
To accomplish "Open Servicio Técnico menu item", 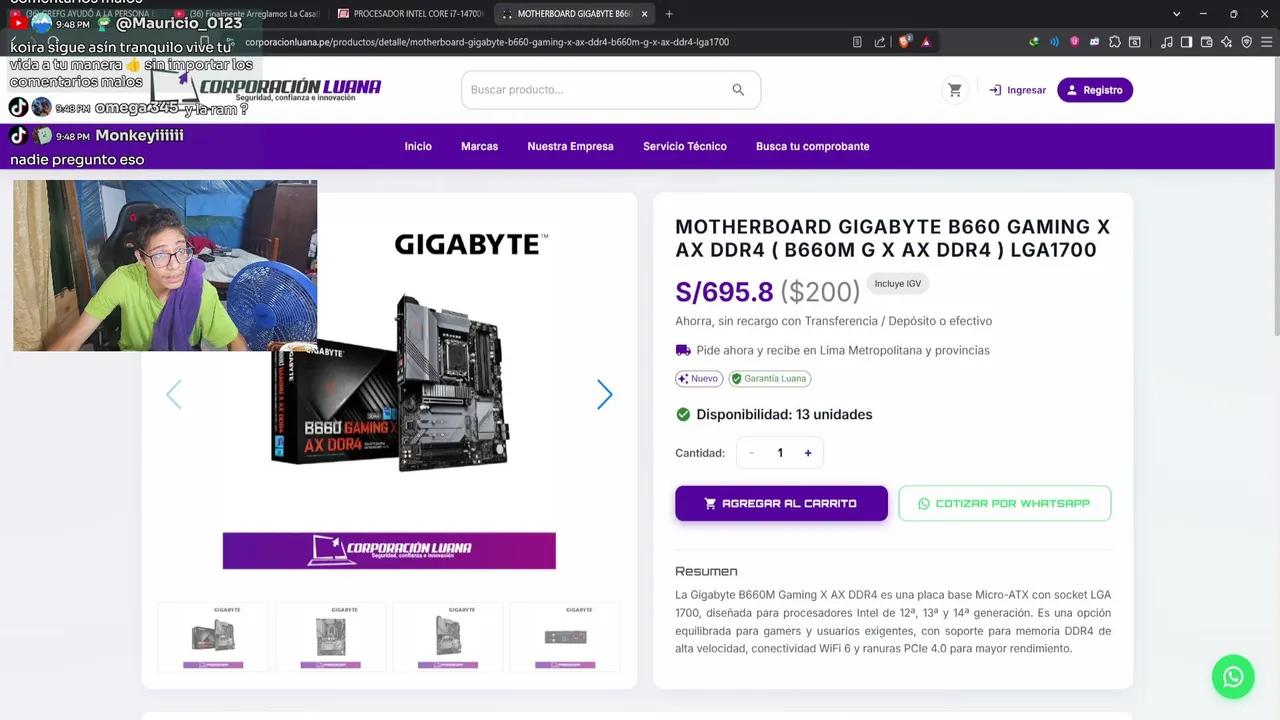I will pyautogui.click(x=685, y=146).
